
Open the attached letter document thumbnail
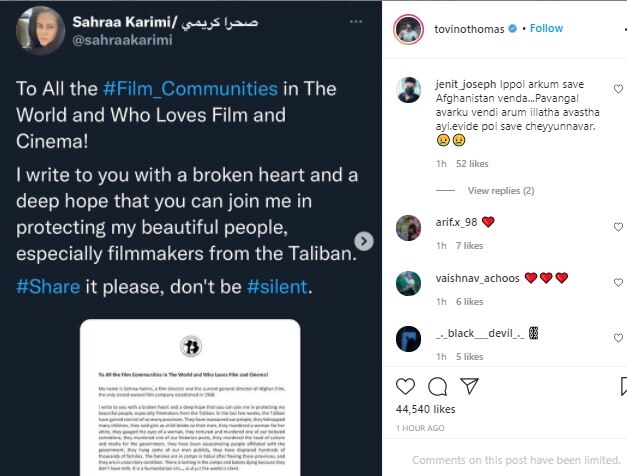(188, 397)
